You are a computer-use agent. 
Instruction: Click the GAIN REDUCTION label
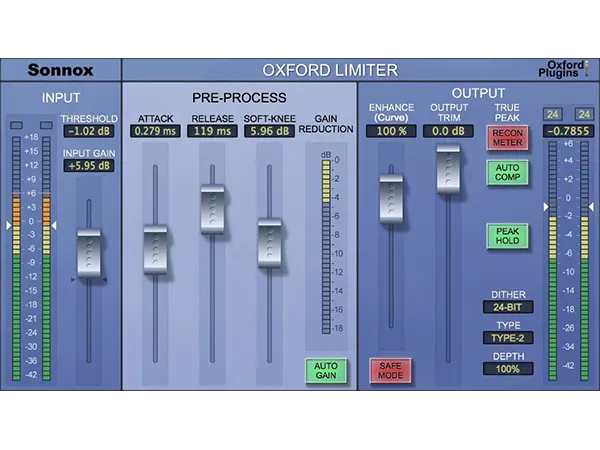click(x=326, y=124)
